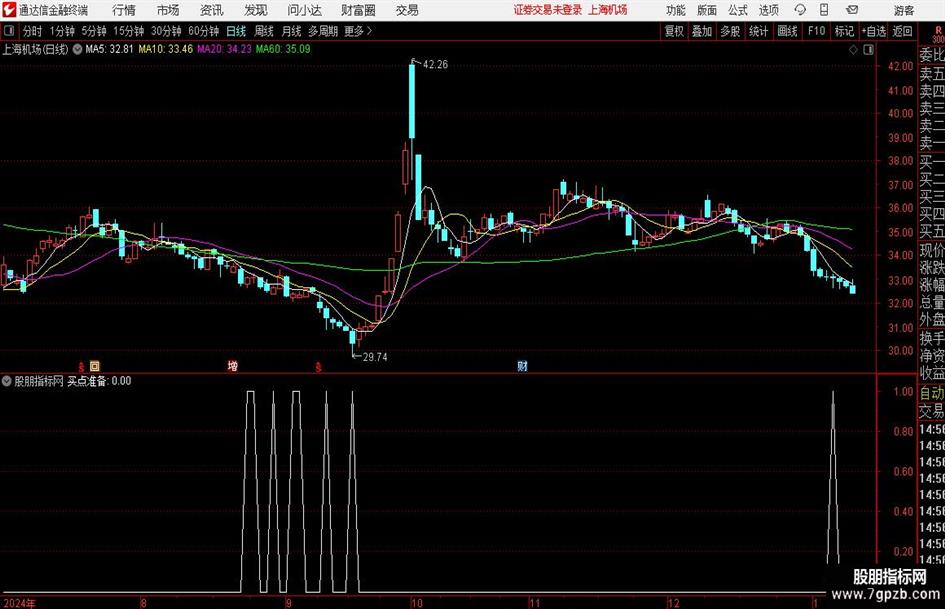Screen dimensions: 945x609
Task: Expand the 更多 period options
Action: [x=359, y=31]
